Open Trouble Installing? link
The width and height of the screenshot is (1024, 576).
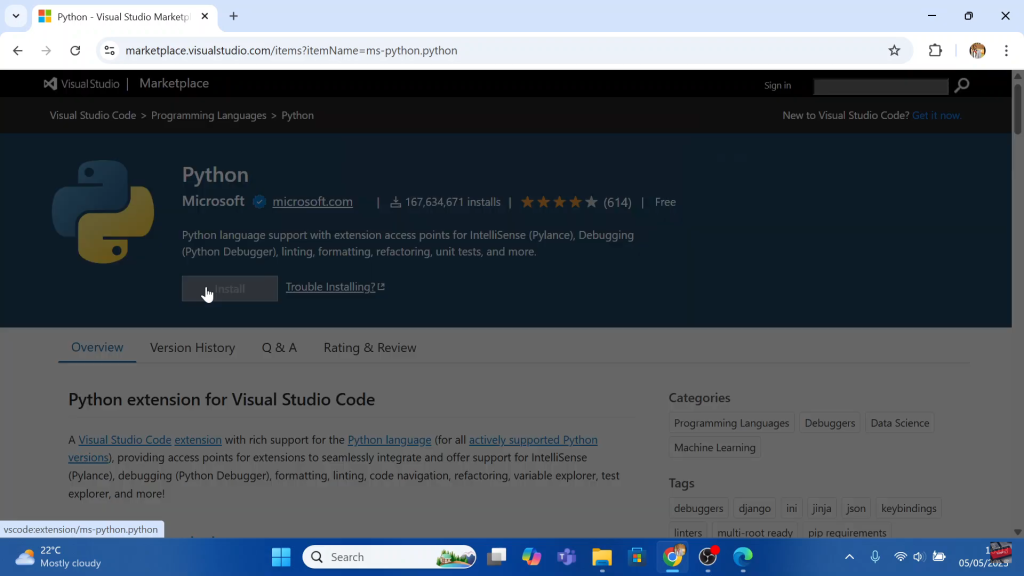[335, 287]
